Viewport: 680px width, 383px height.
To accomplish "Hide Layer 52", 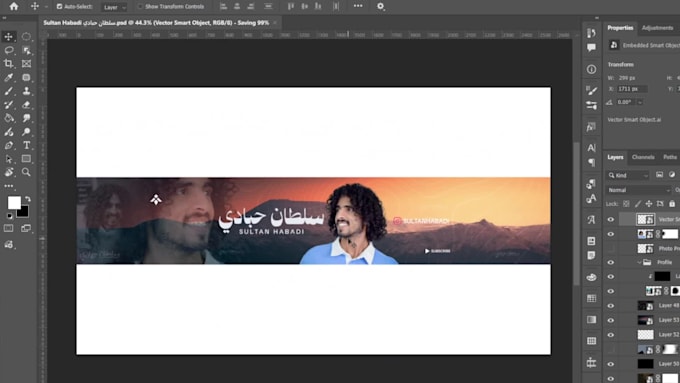I will click(x=611, y=335).
